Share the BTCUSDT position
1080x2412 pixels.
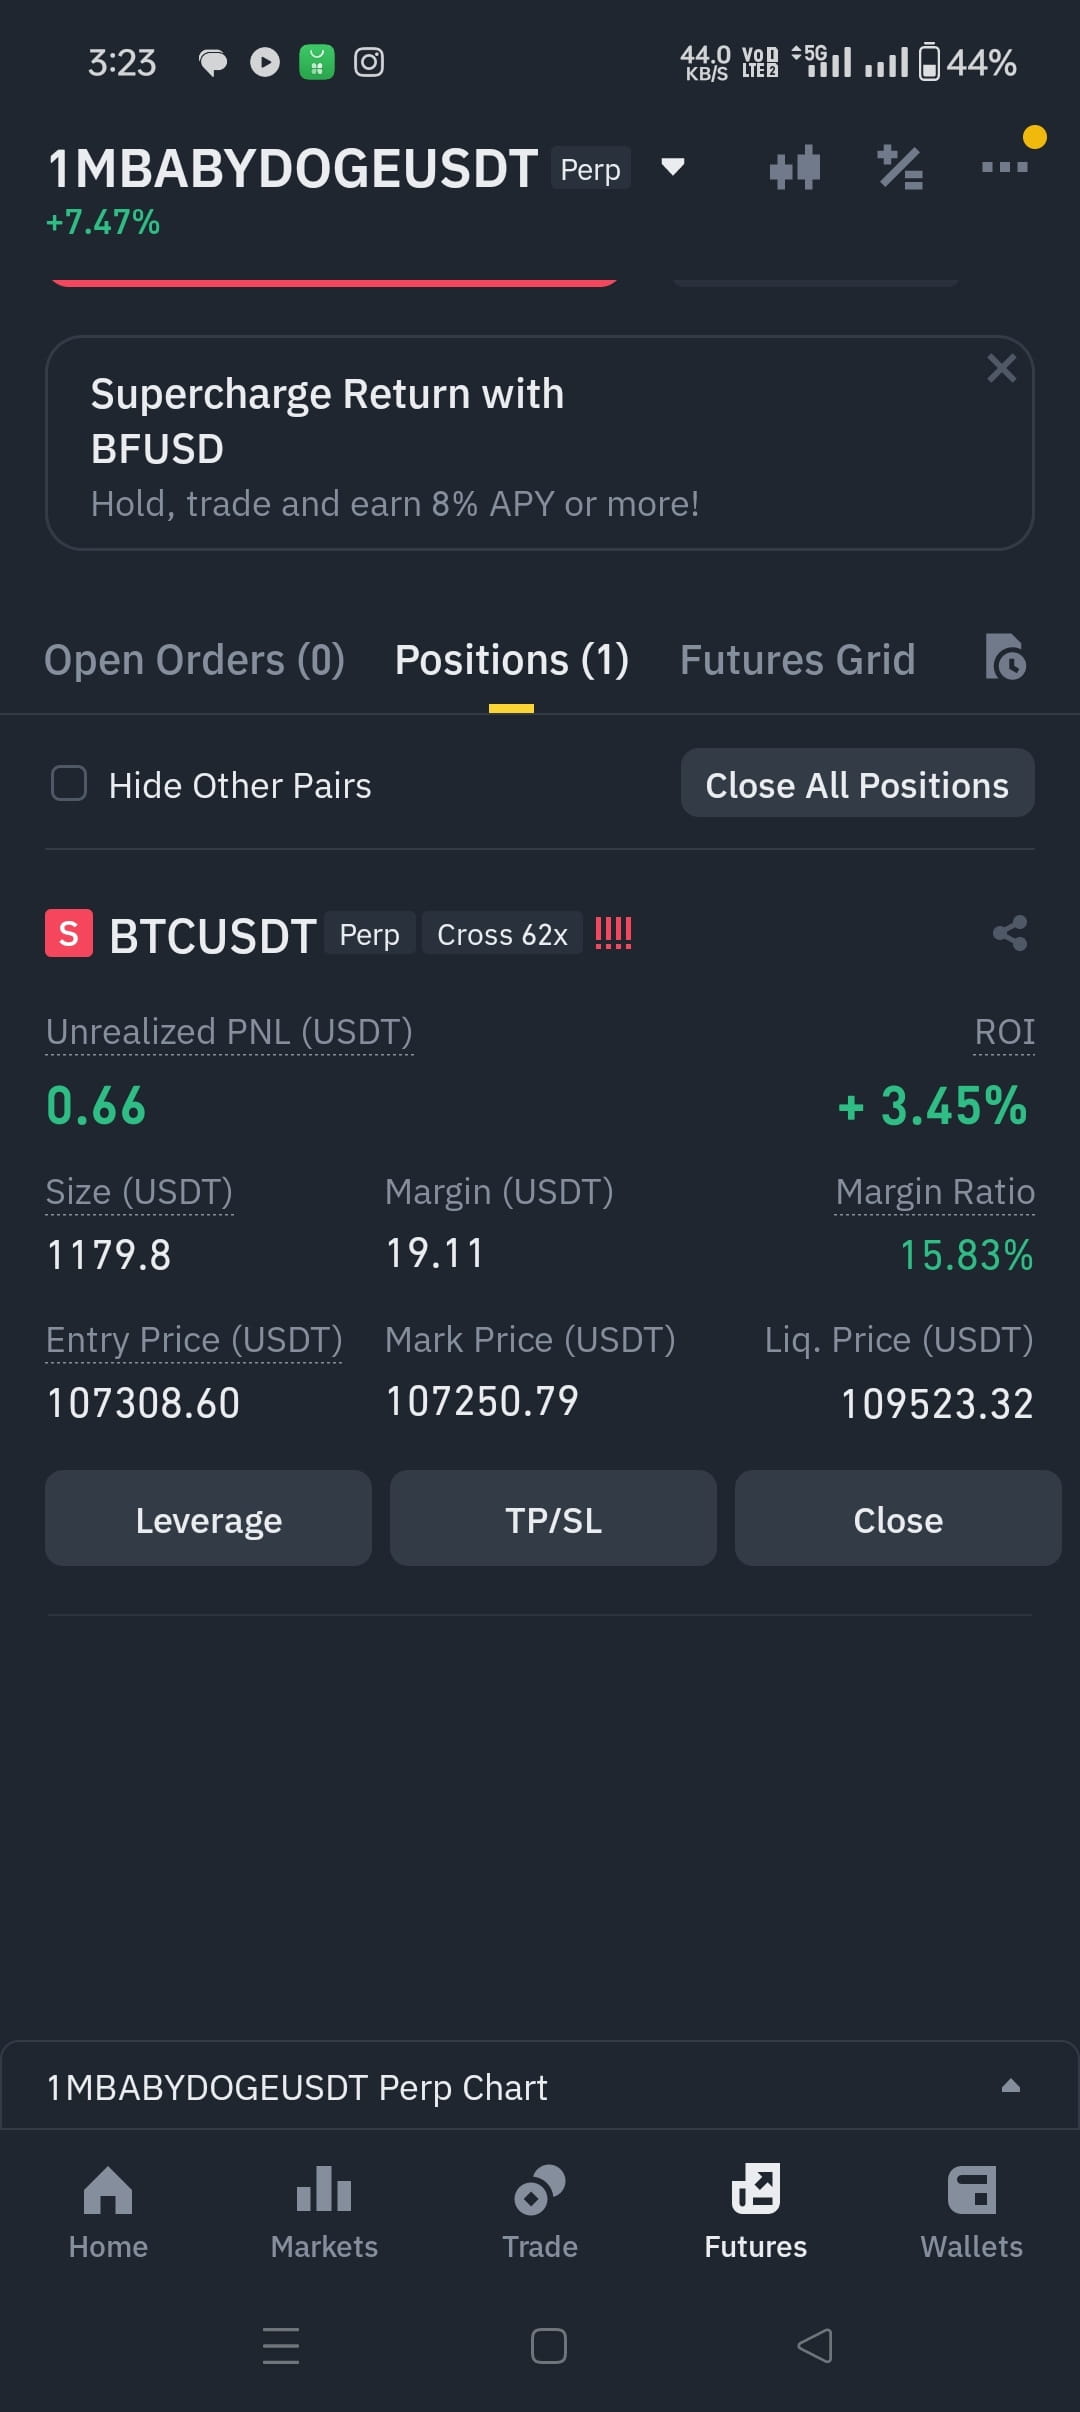pyautogui.click(x=1010, y=933)
